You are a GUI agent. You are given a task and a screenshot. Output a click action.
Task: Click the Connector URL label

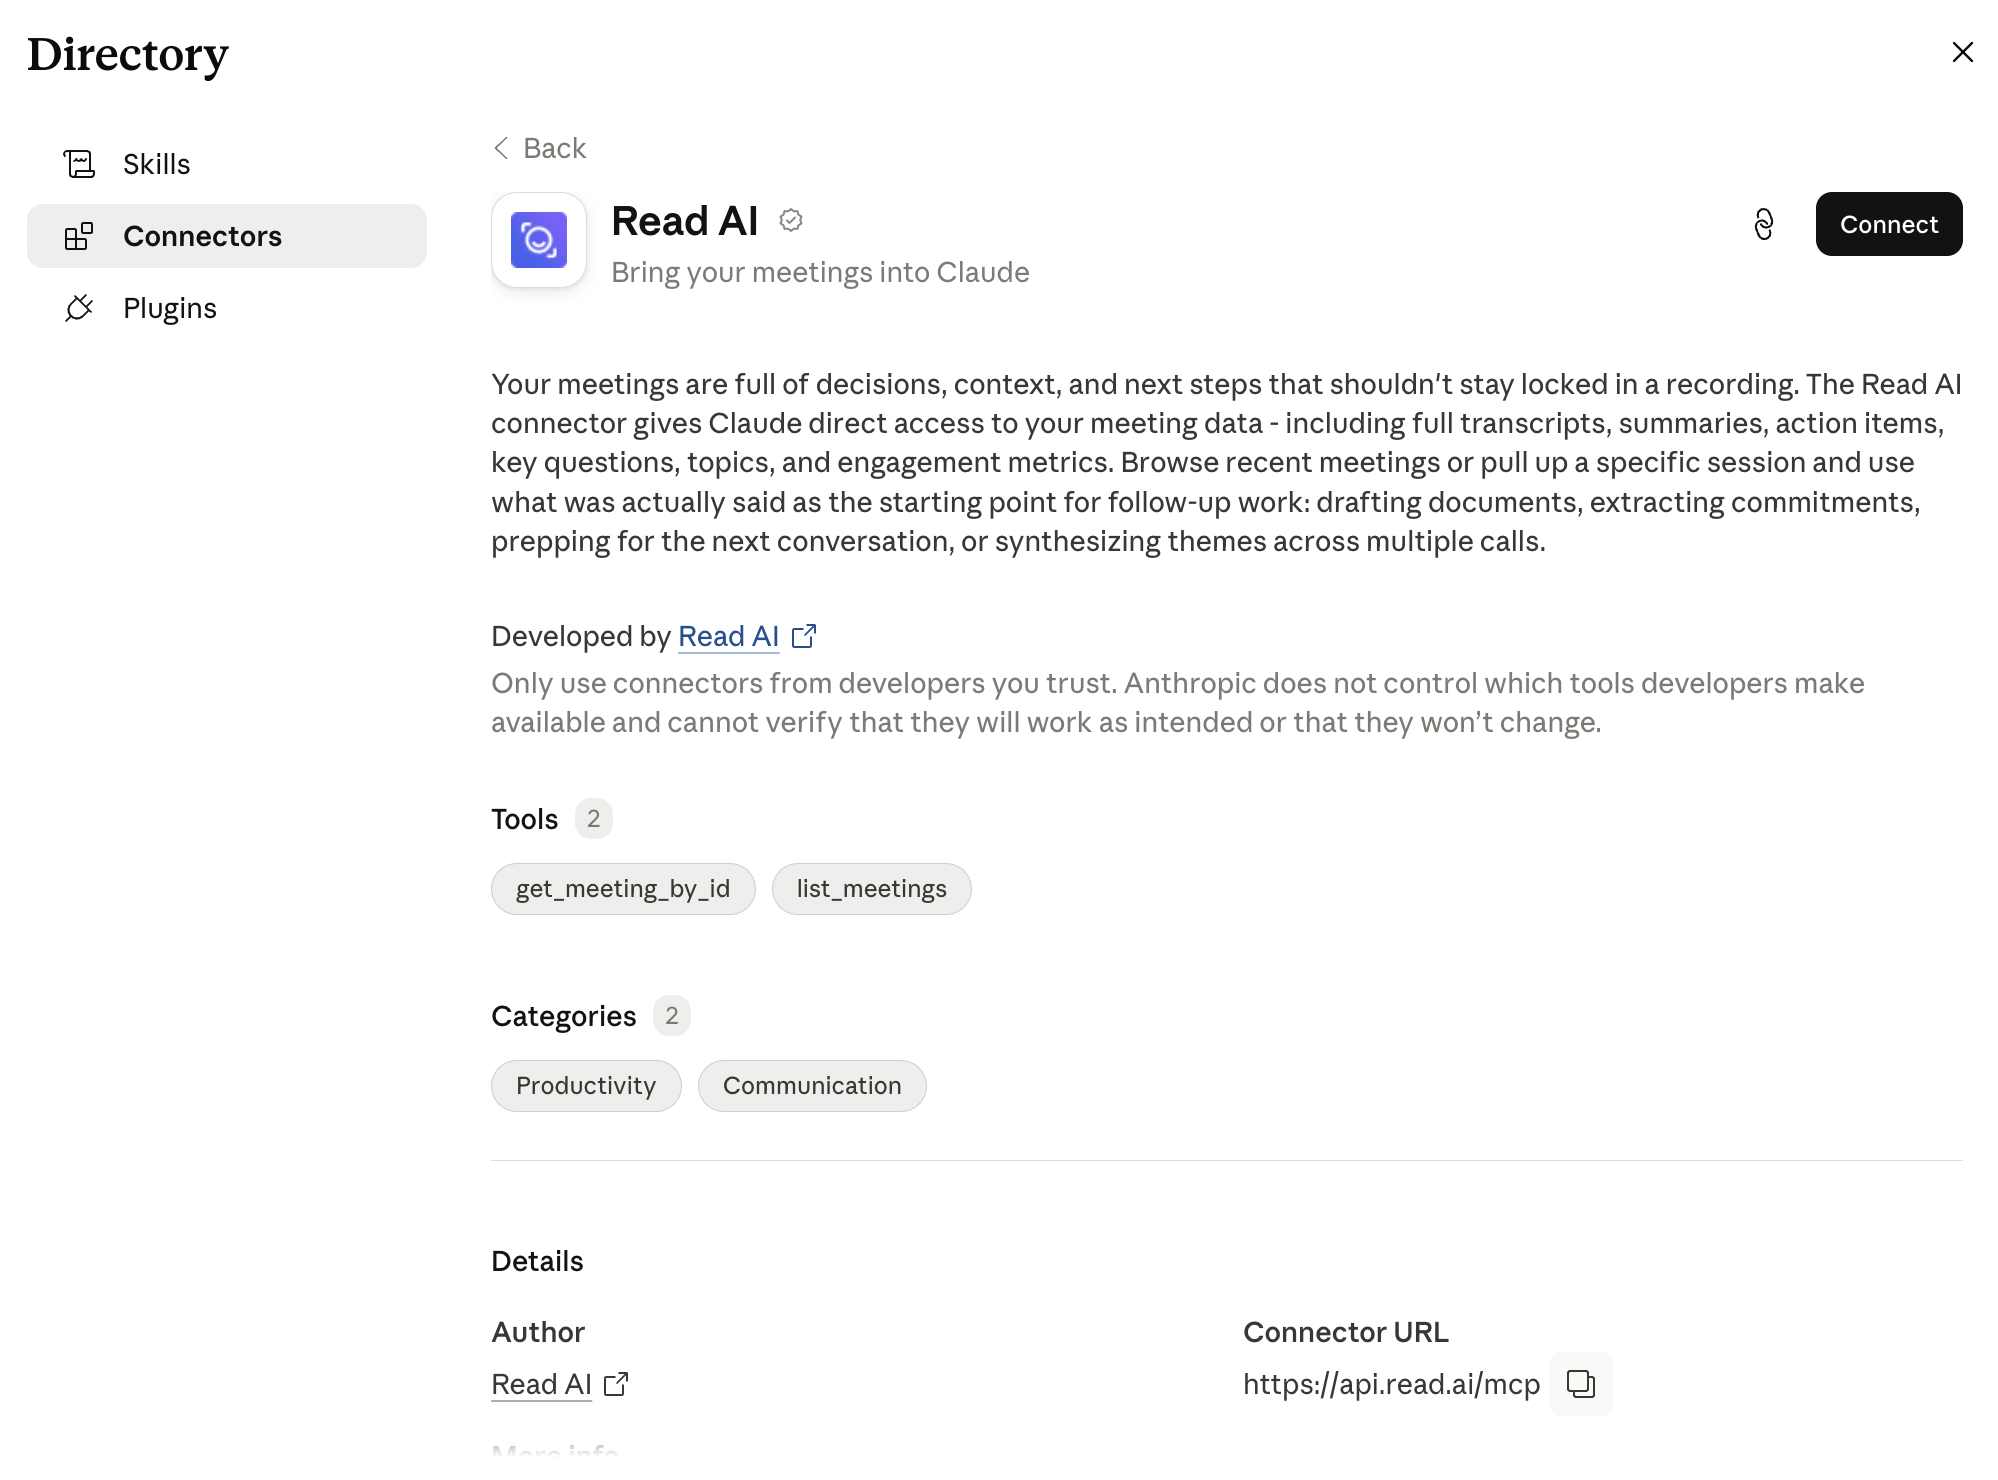pyautogui.click(x=1345, y=1332)
